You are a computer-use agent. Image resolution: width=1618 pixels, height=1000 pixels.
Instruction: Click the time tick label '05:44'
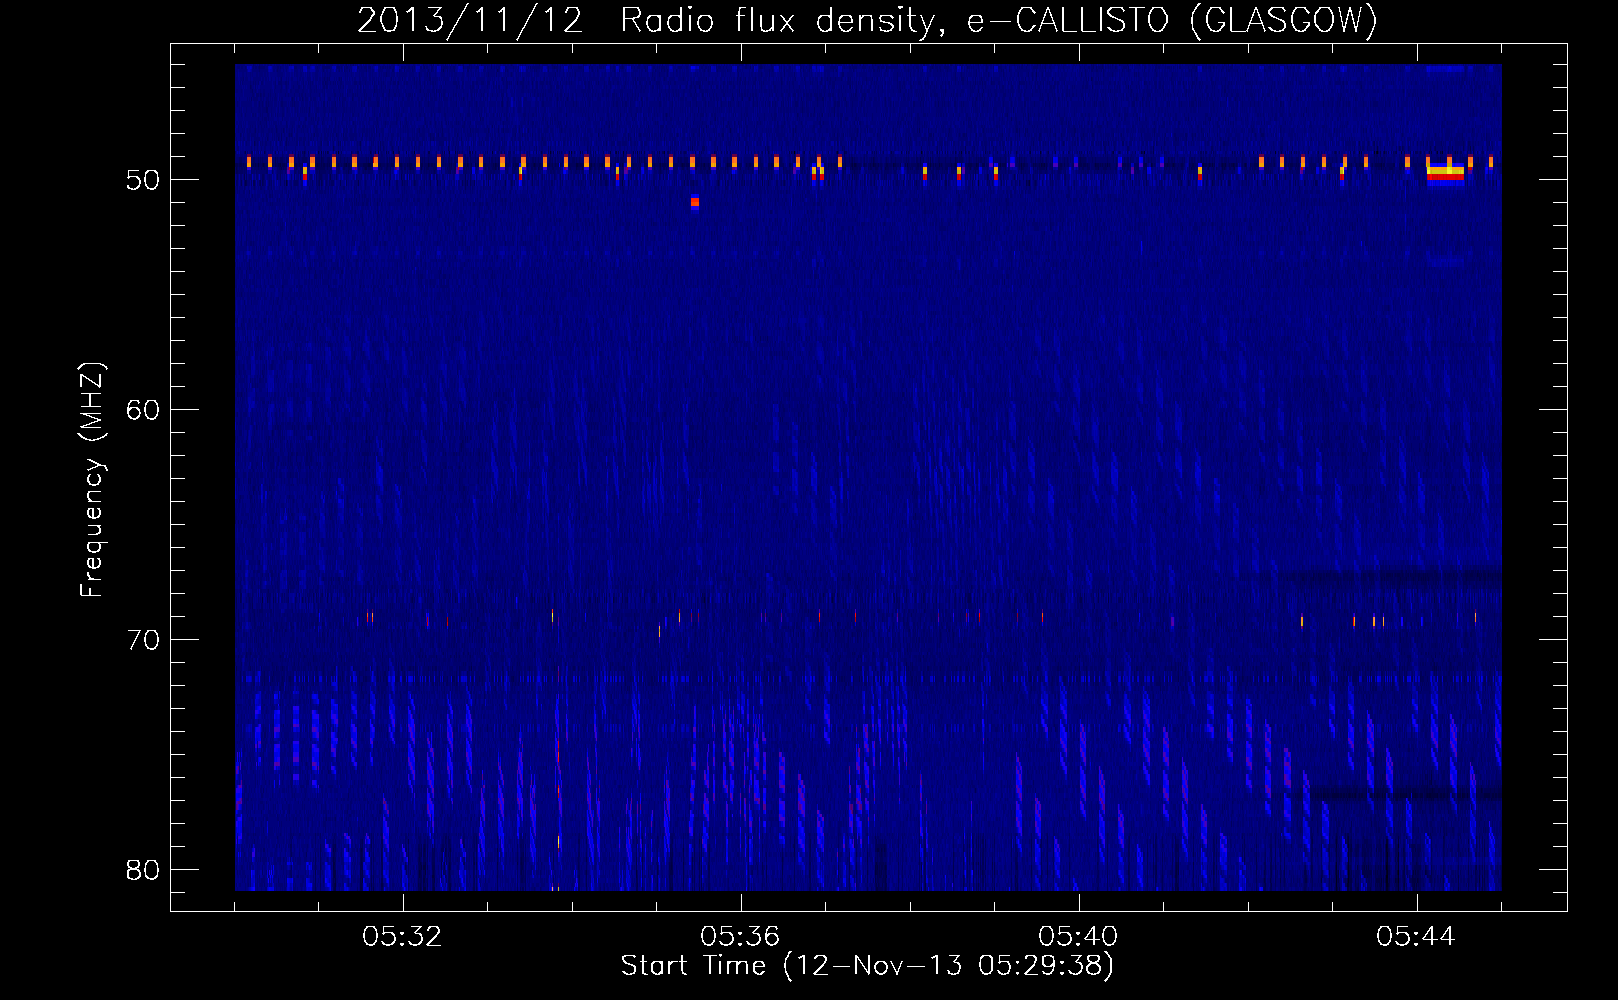[x=1416, y=937]
